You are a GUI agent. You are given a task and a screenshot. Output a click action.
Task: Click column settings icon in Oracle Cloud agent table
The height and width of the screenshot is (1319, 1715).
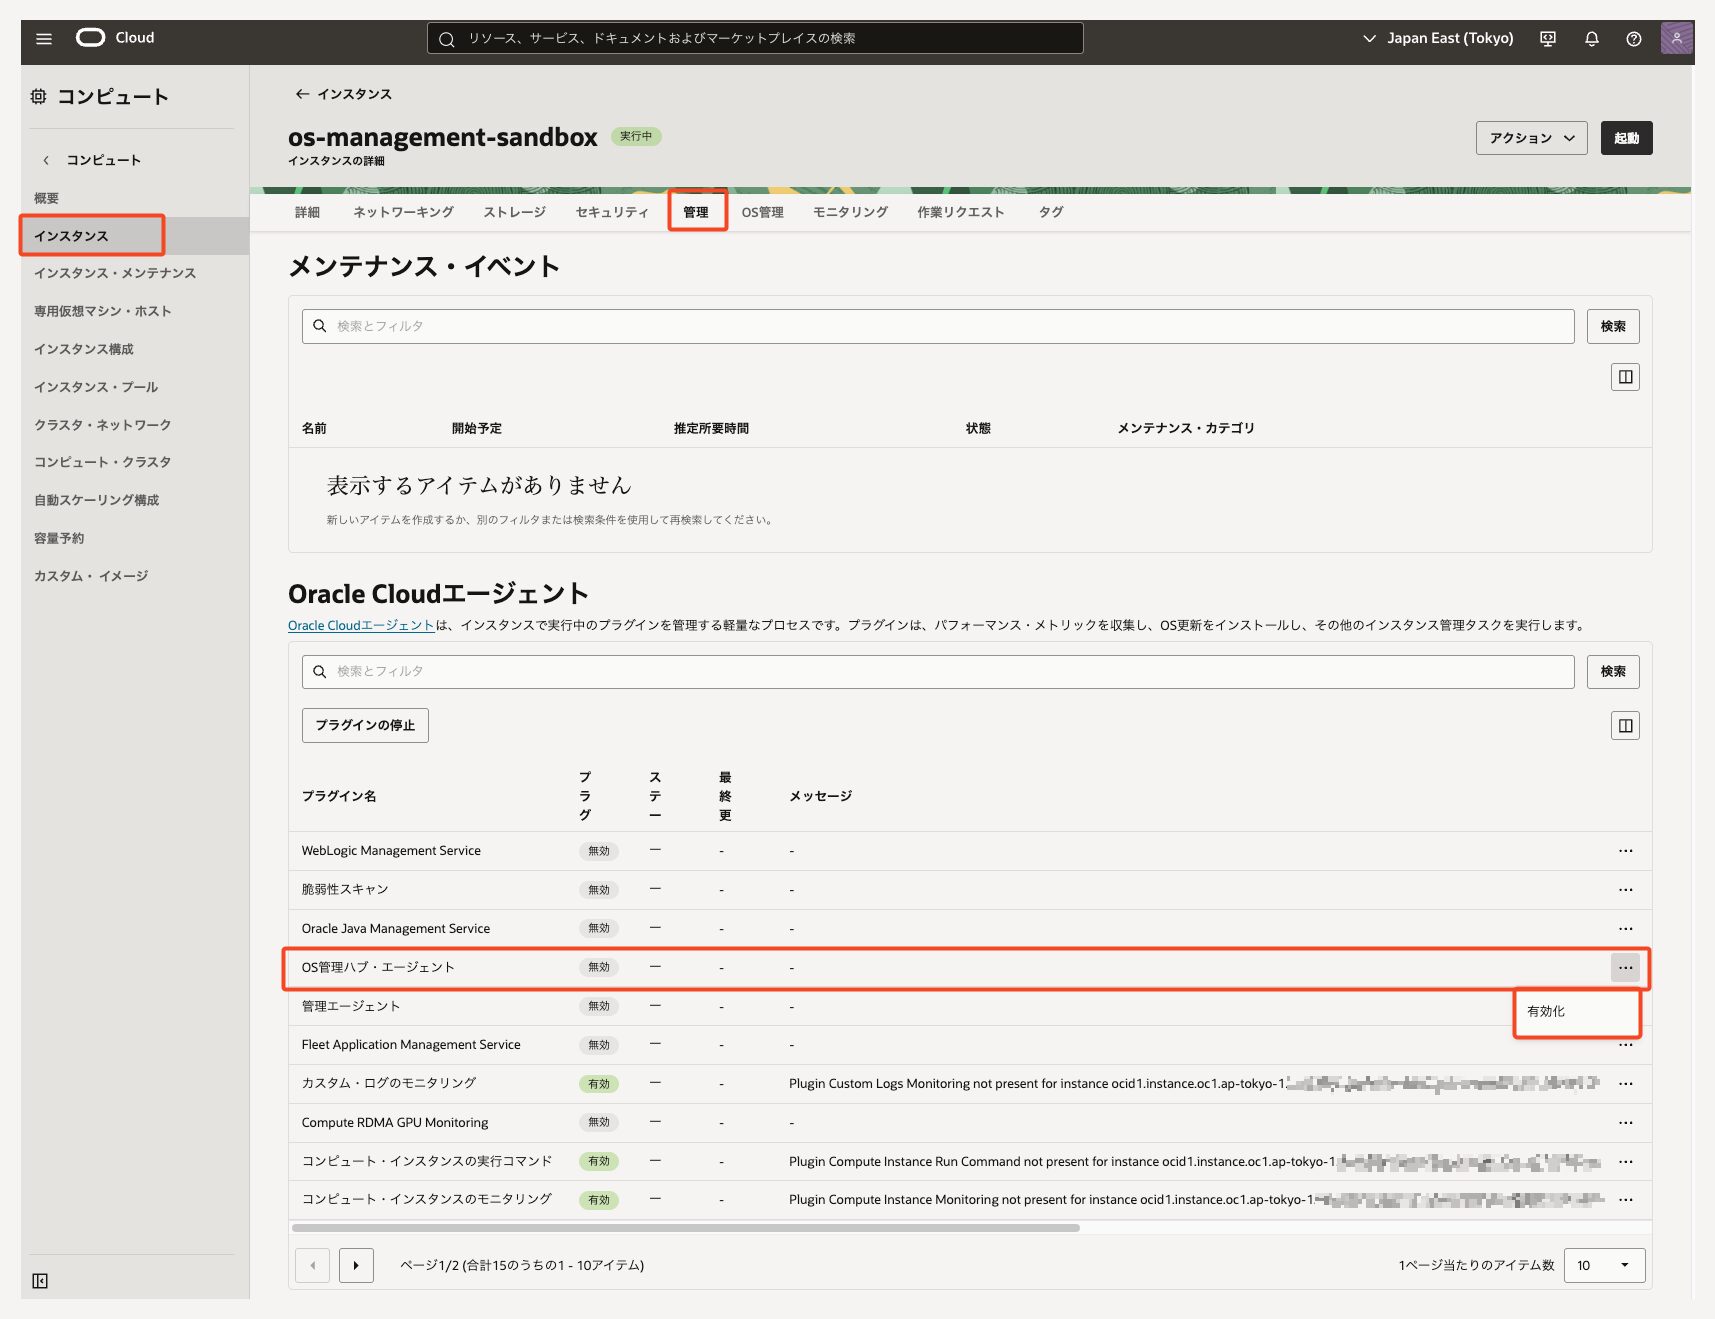pos(1625,726)
